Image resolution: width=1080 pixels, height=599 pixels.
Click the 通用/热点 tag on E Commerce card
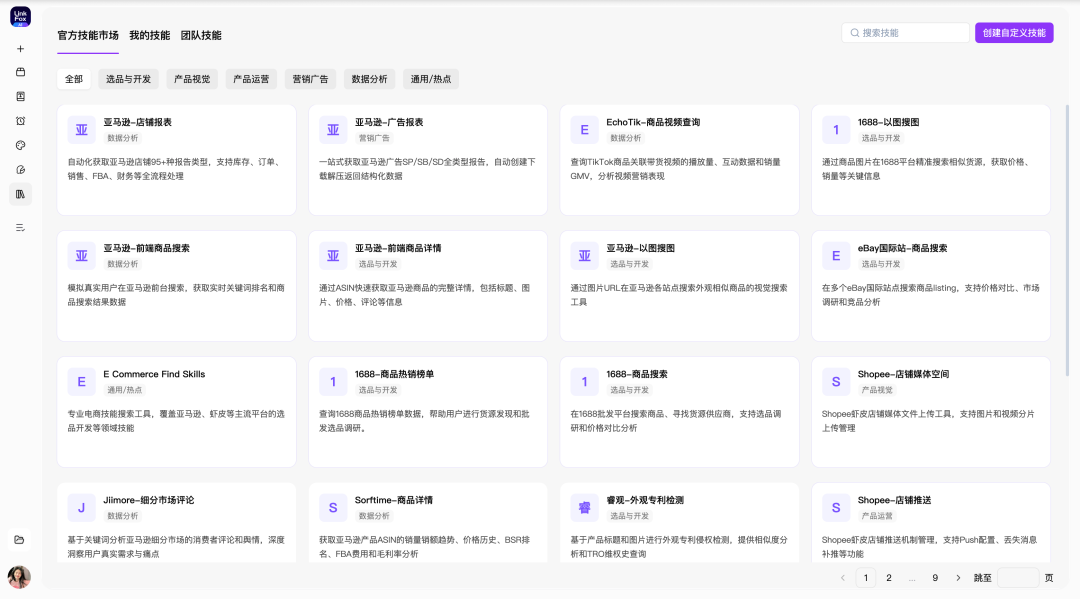click(125, 390)
